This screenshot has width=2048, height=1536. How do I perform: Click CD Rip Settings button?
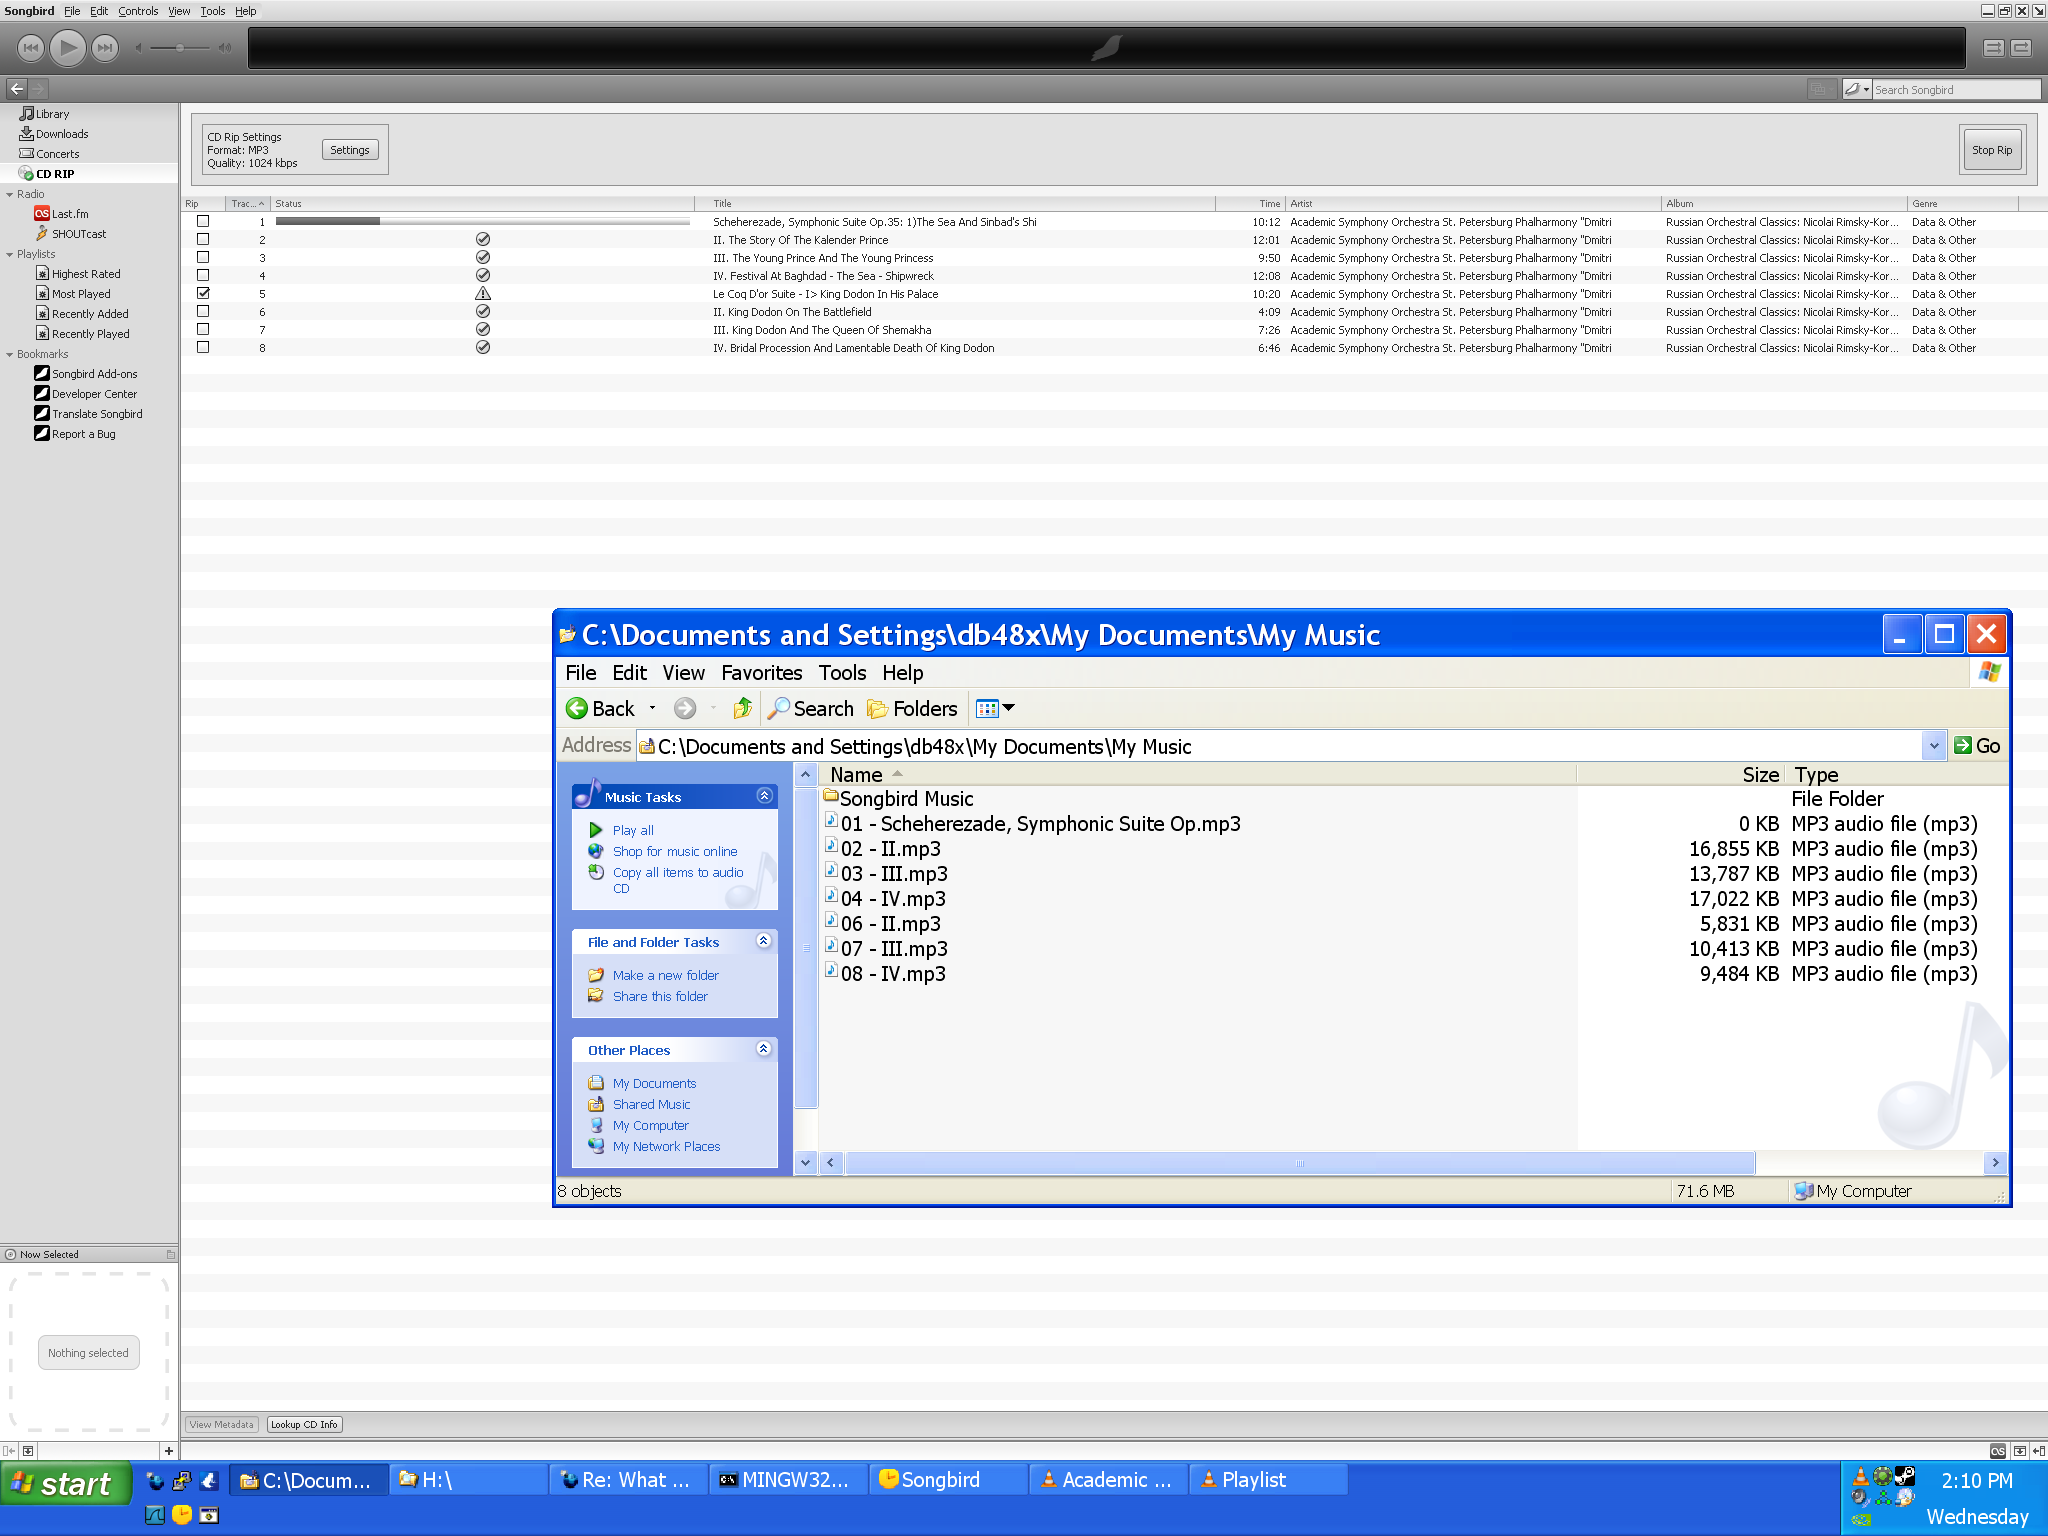coord(350,150)
